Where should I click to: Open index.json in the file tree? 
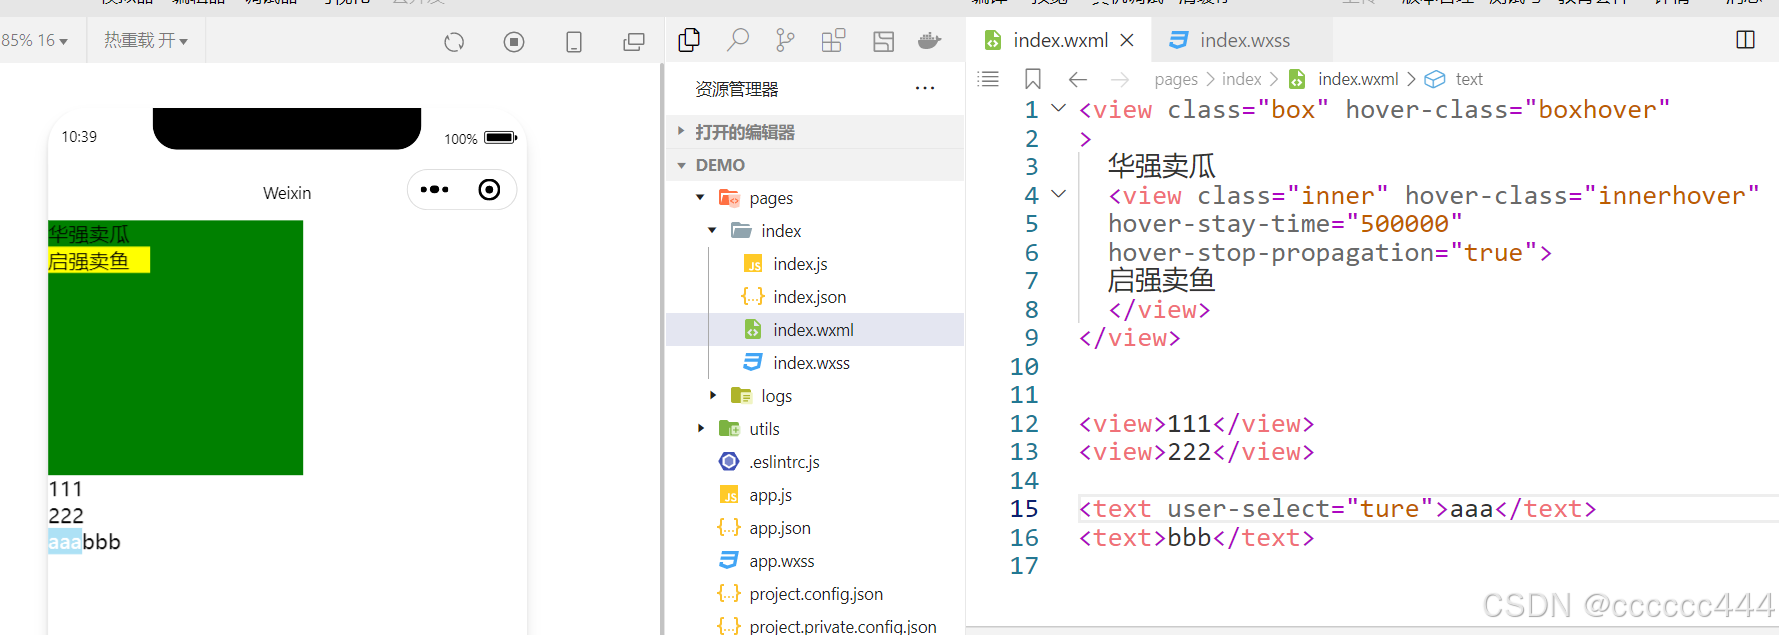point(815,297)
